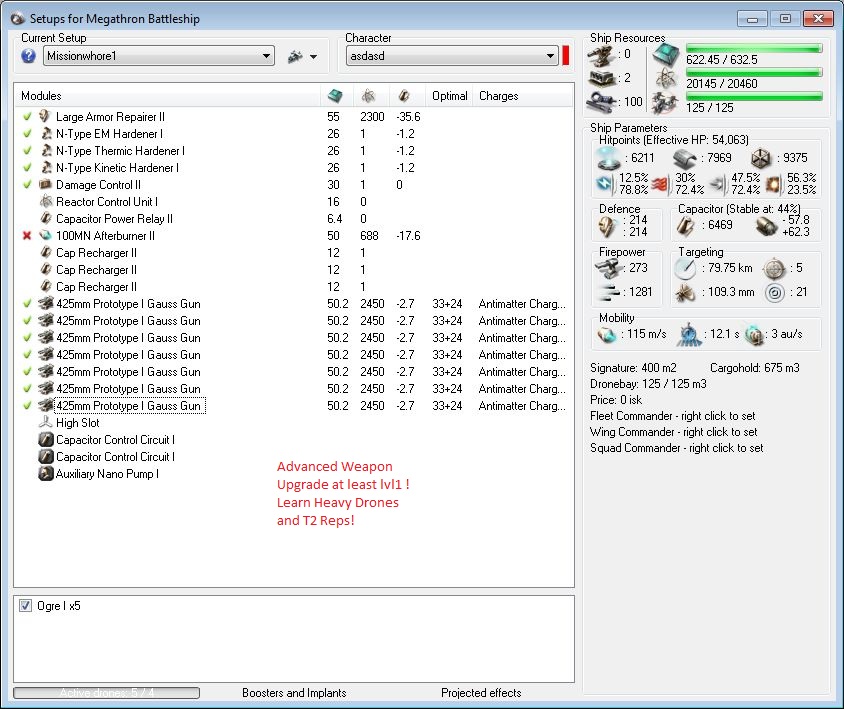Open the Missionwhore1 setup dropdown
This screenshot has height=709, width=844.
click(159, 56)
